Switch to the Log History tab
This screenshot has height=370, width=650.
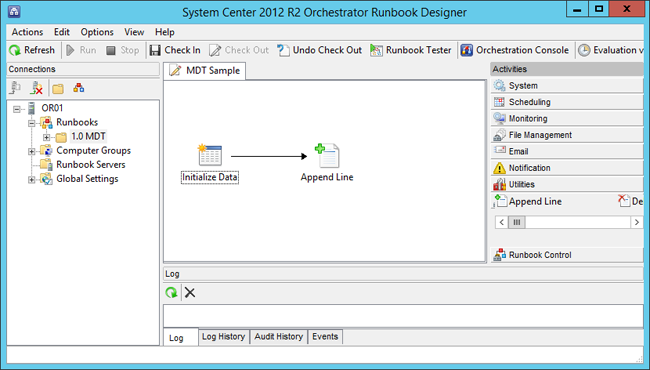pos(224,336)
